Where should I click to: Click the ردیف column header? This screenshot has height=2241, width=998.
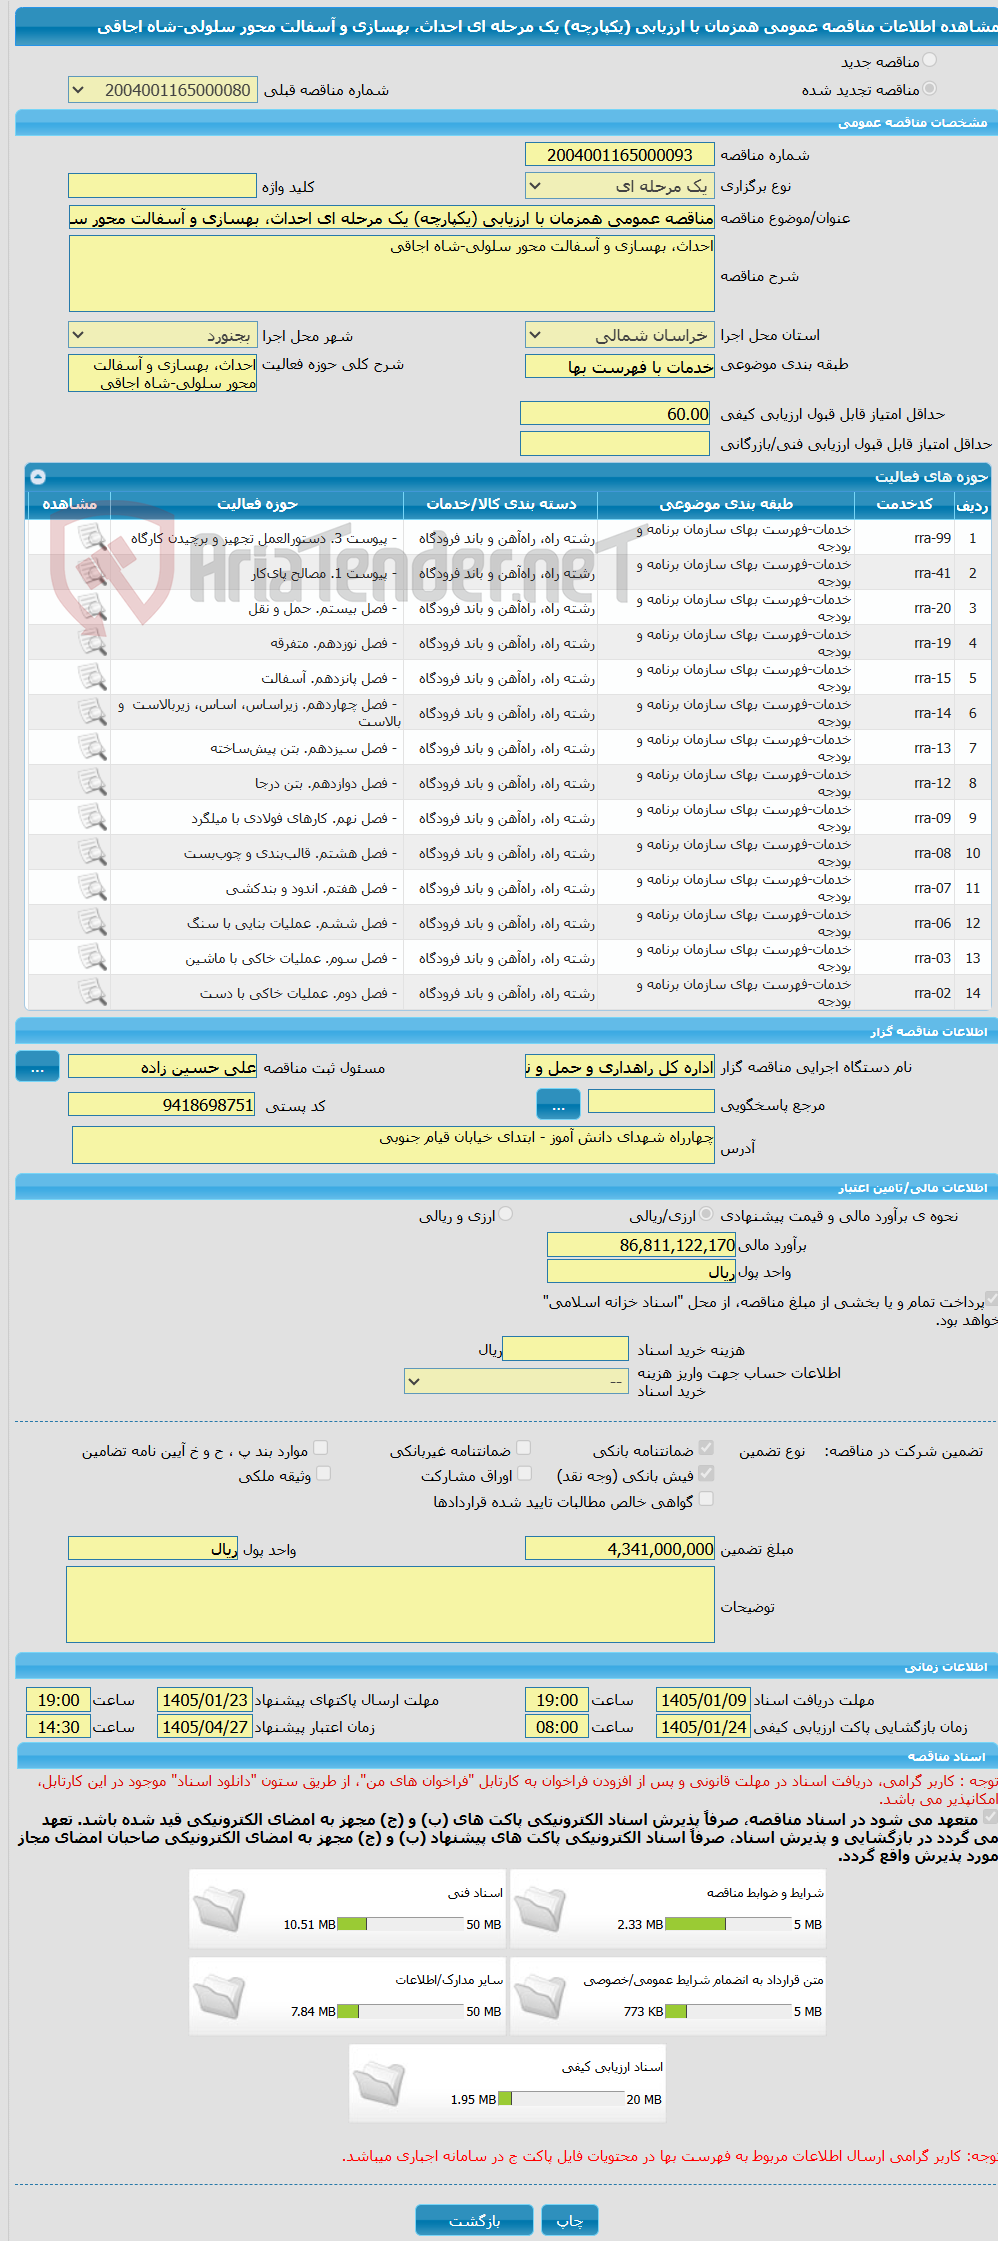click(972, 504)
